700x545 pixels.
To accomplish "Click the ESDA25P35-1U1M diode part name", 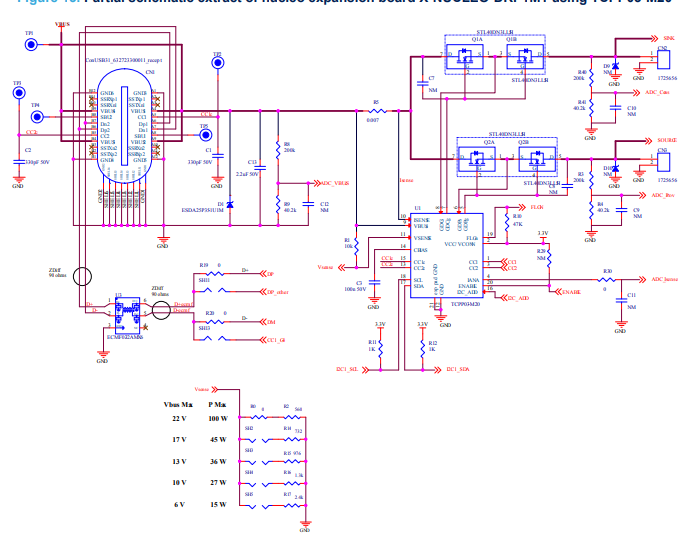I will (x=202, y=210).
